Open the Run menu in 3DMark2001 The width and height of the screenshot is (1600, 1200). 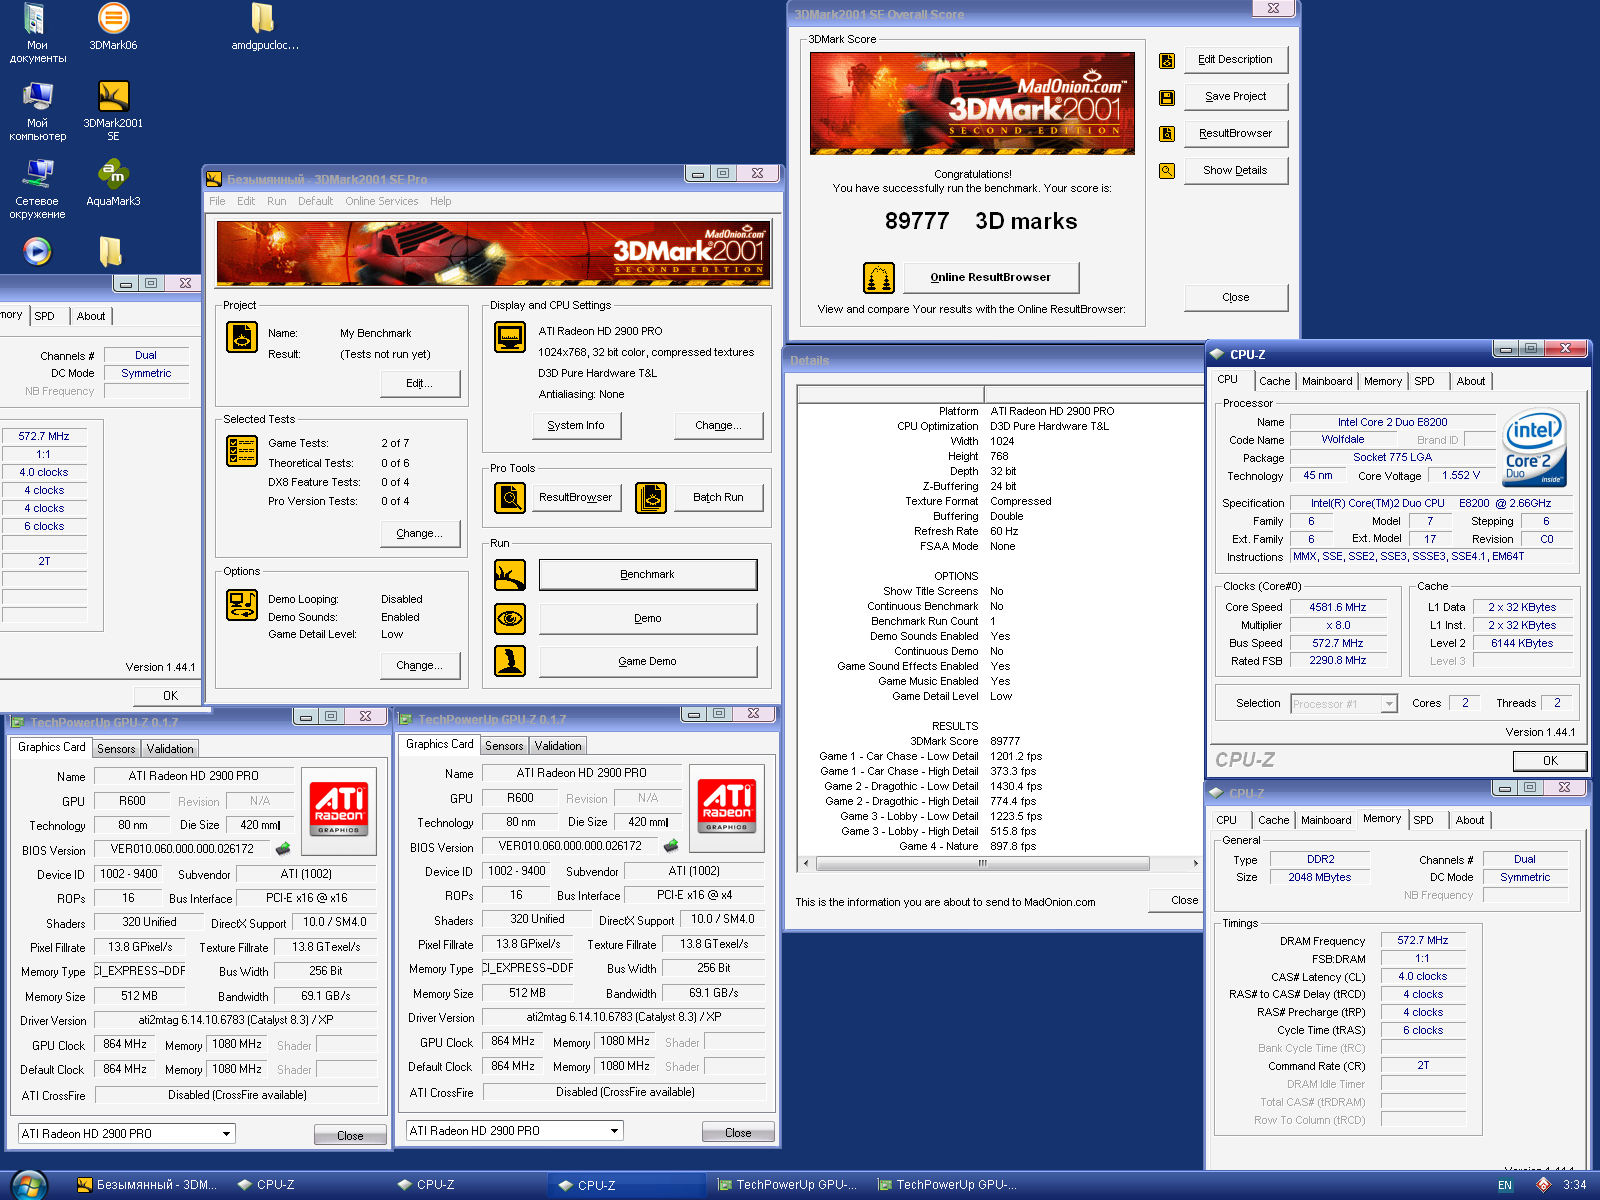277,201
